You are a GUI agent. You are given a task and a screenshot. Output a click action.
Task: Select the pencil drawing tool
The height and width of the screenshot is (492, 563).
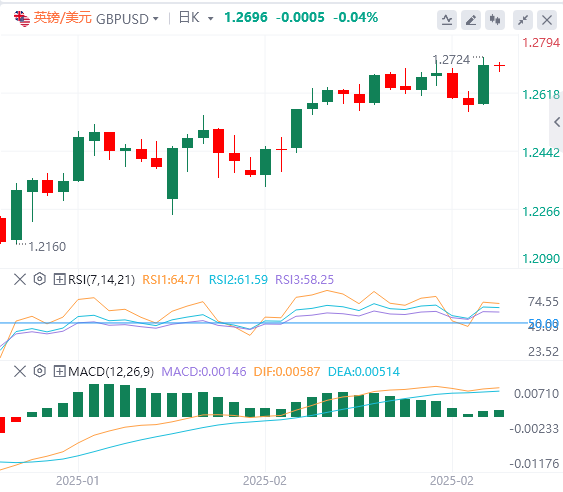point(471,20)
